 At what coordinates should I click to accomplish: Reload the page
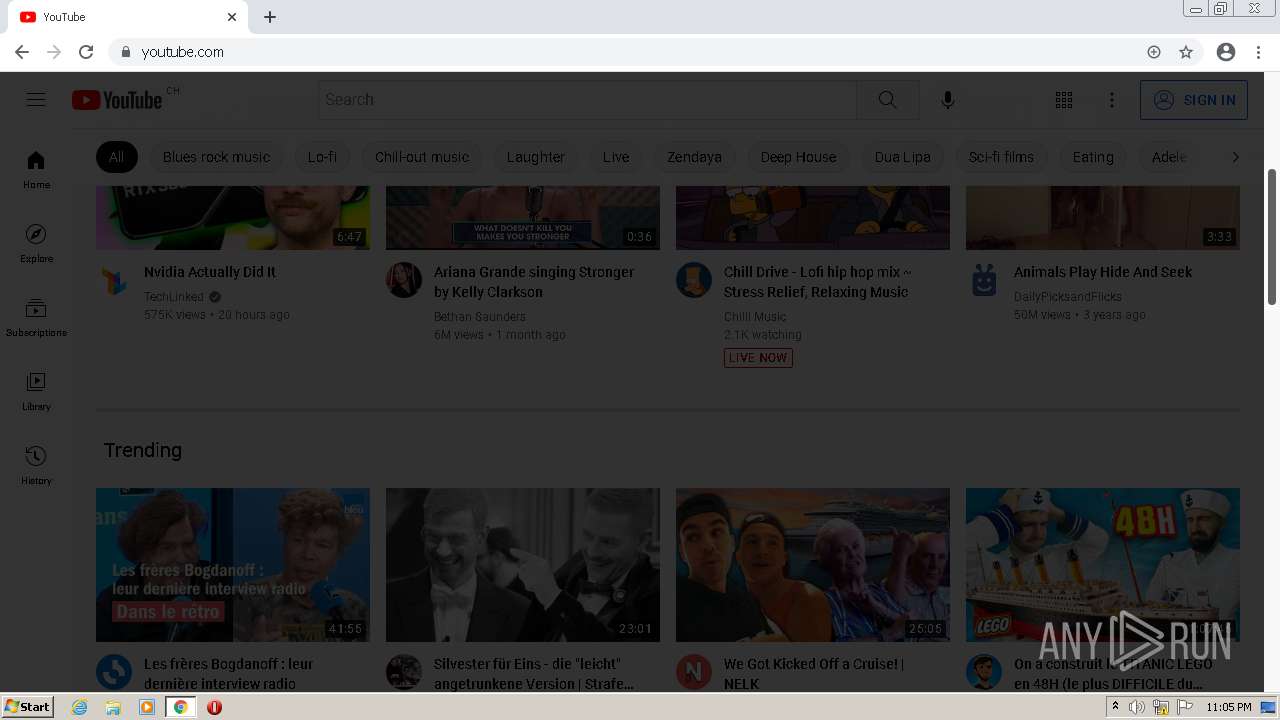pyautogui.click(x=86, y=52)
